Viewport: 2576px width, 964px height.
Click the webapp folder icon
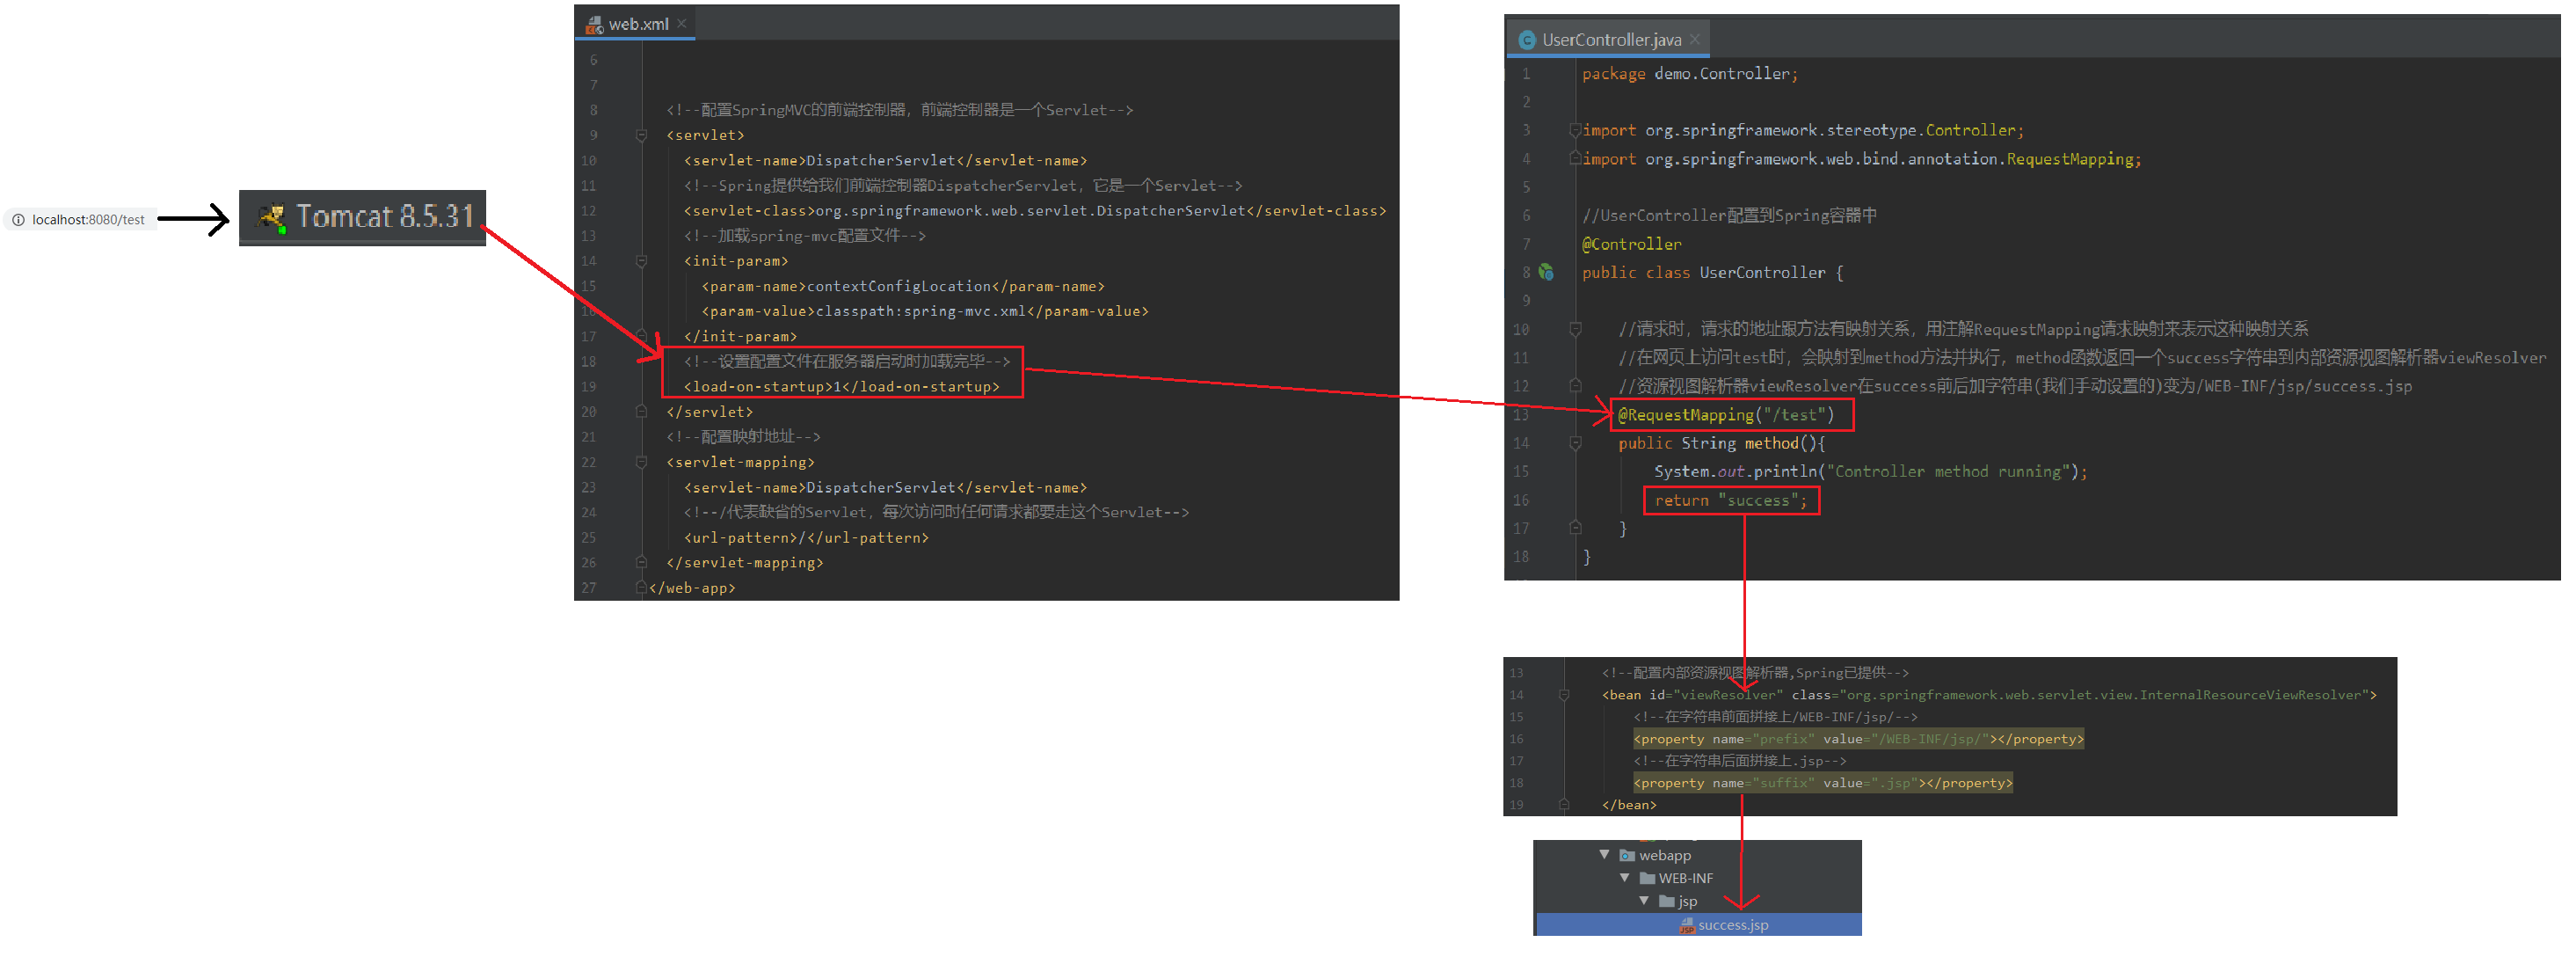pyautogui.click(x=1627, y=856)
